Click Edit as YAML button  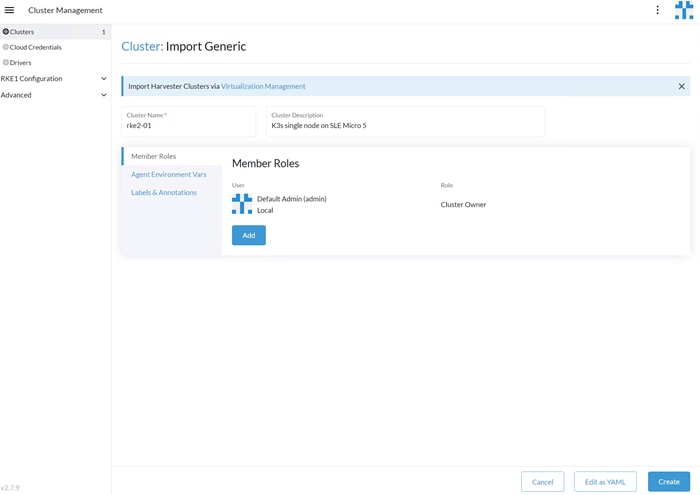pos(605,482)
